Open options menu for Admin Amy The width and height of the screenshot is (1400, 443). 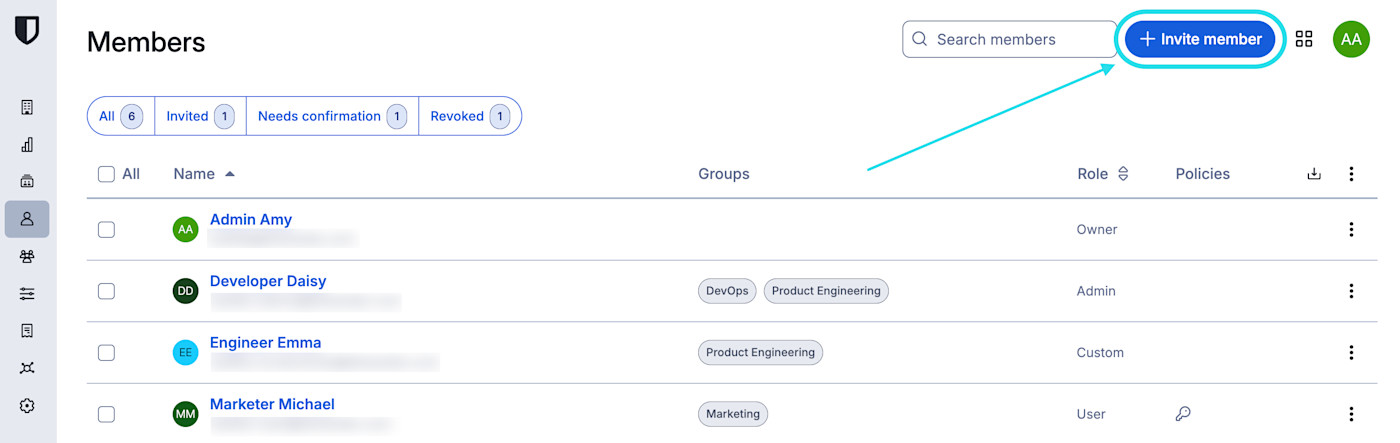pyautogui.click(x=1351, y=230)
